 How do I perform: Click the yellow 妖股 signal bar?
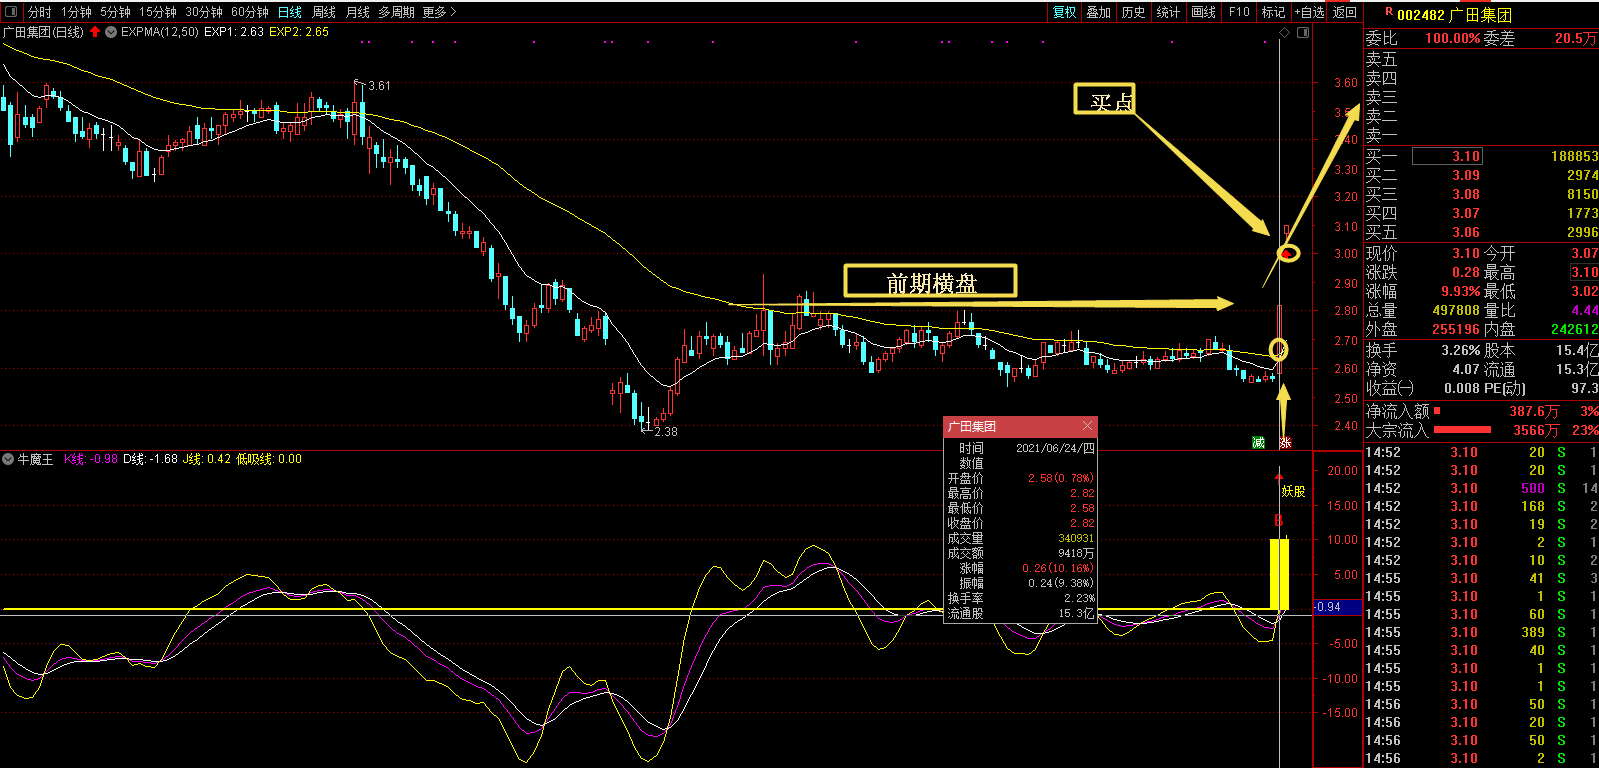1279,574
